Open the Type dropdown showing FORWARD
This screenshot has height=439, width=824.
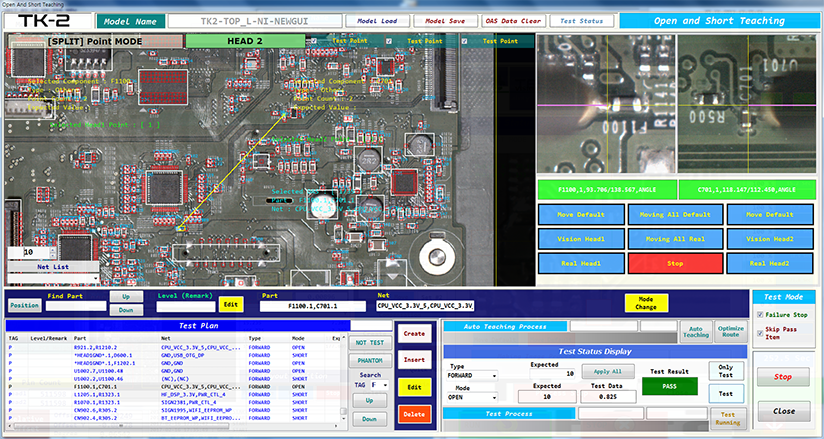tap(474, 375)
